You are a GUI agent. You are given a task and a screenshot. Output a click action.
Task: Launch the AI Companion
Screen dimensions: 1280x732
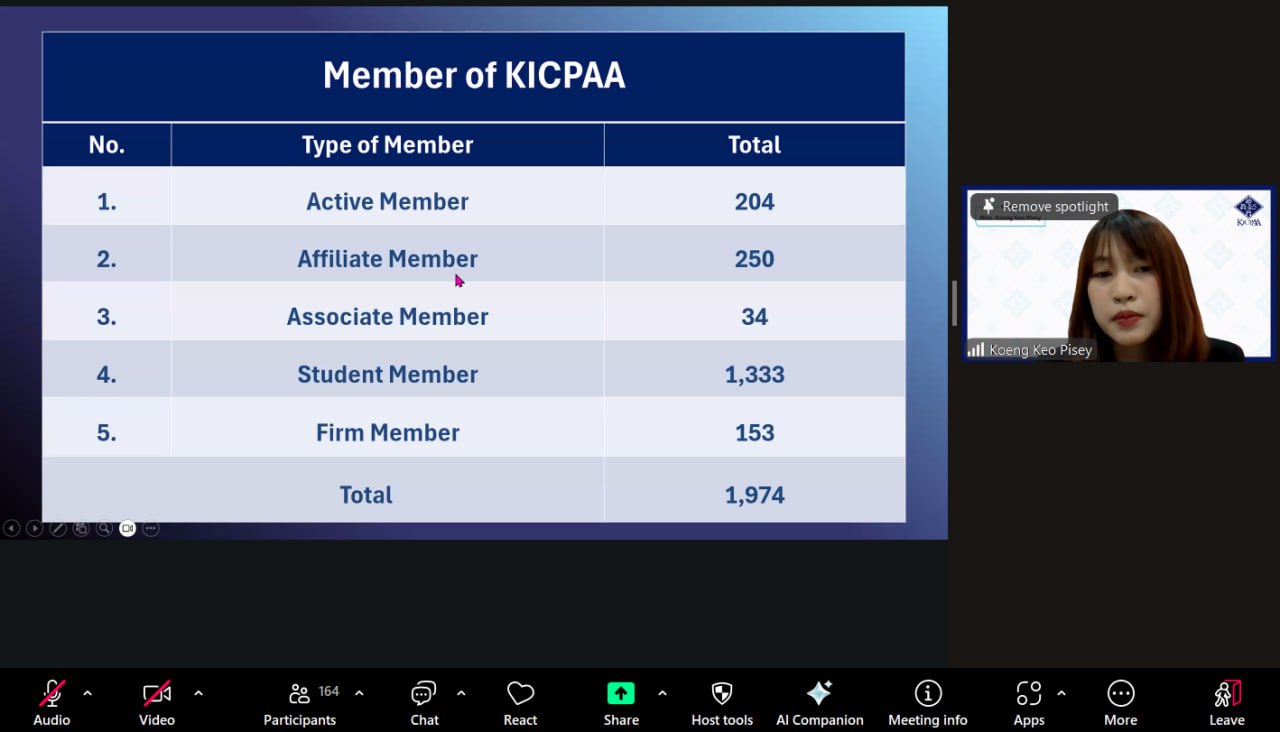[x=819, y=701]
